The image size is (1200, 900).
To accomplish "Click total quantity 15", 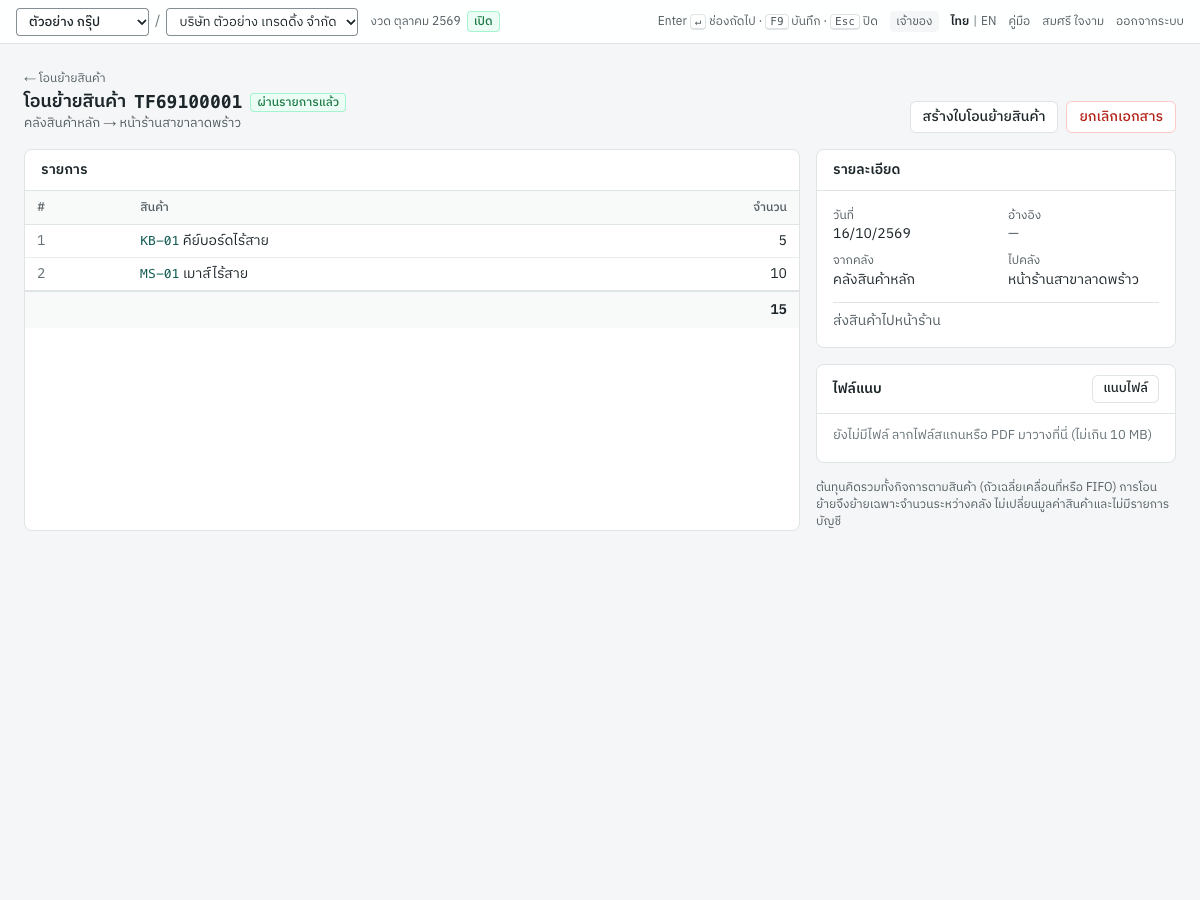I will click(778, 310).
